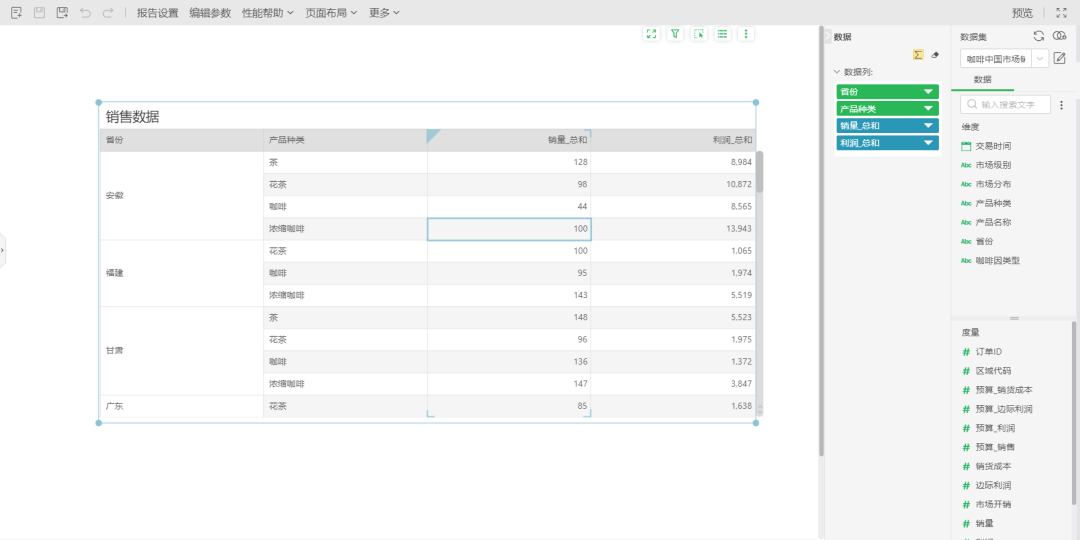Enter fullscreen with top-right icon
Viewport: 1080px width, 540px height.
click(x=1062, y=13)
